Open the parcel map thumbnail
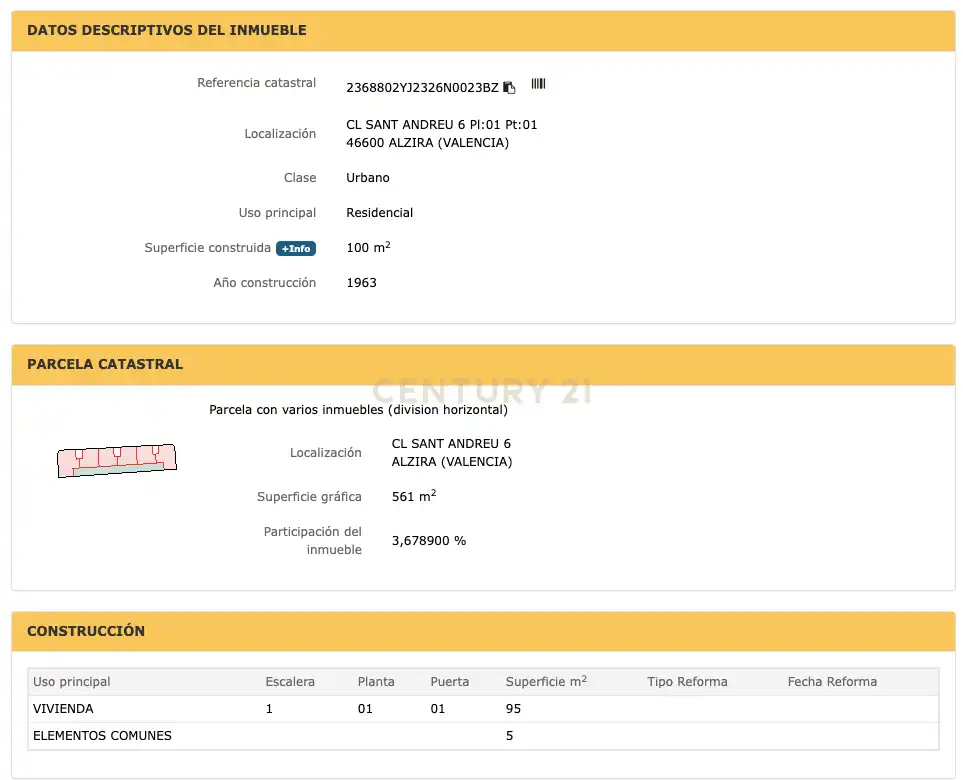The height and width of the screenshot is (780, 963). 117,460
